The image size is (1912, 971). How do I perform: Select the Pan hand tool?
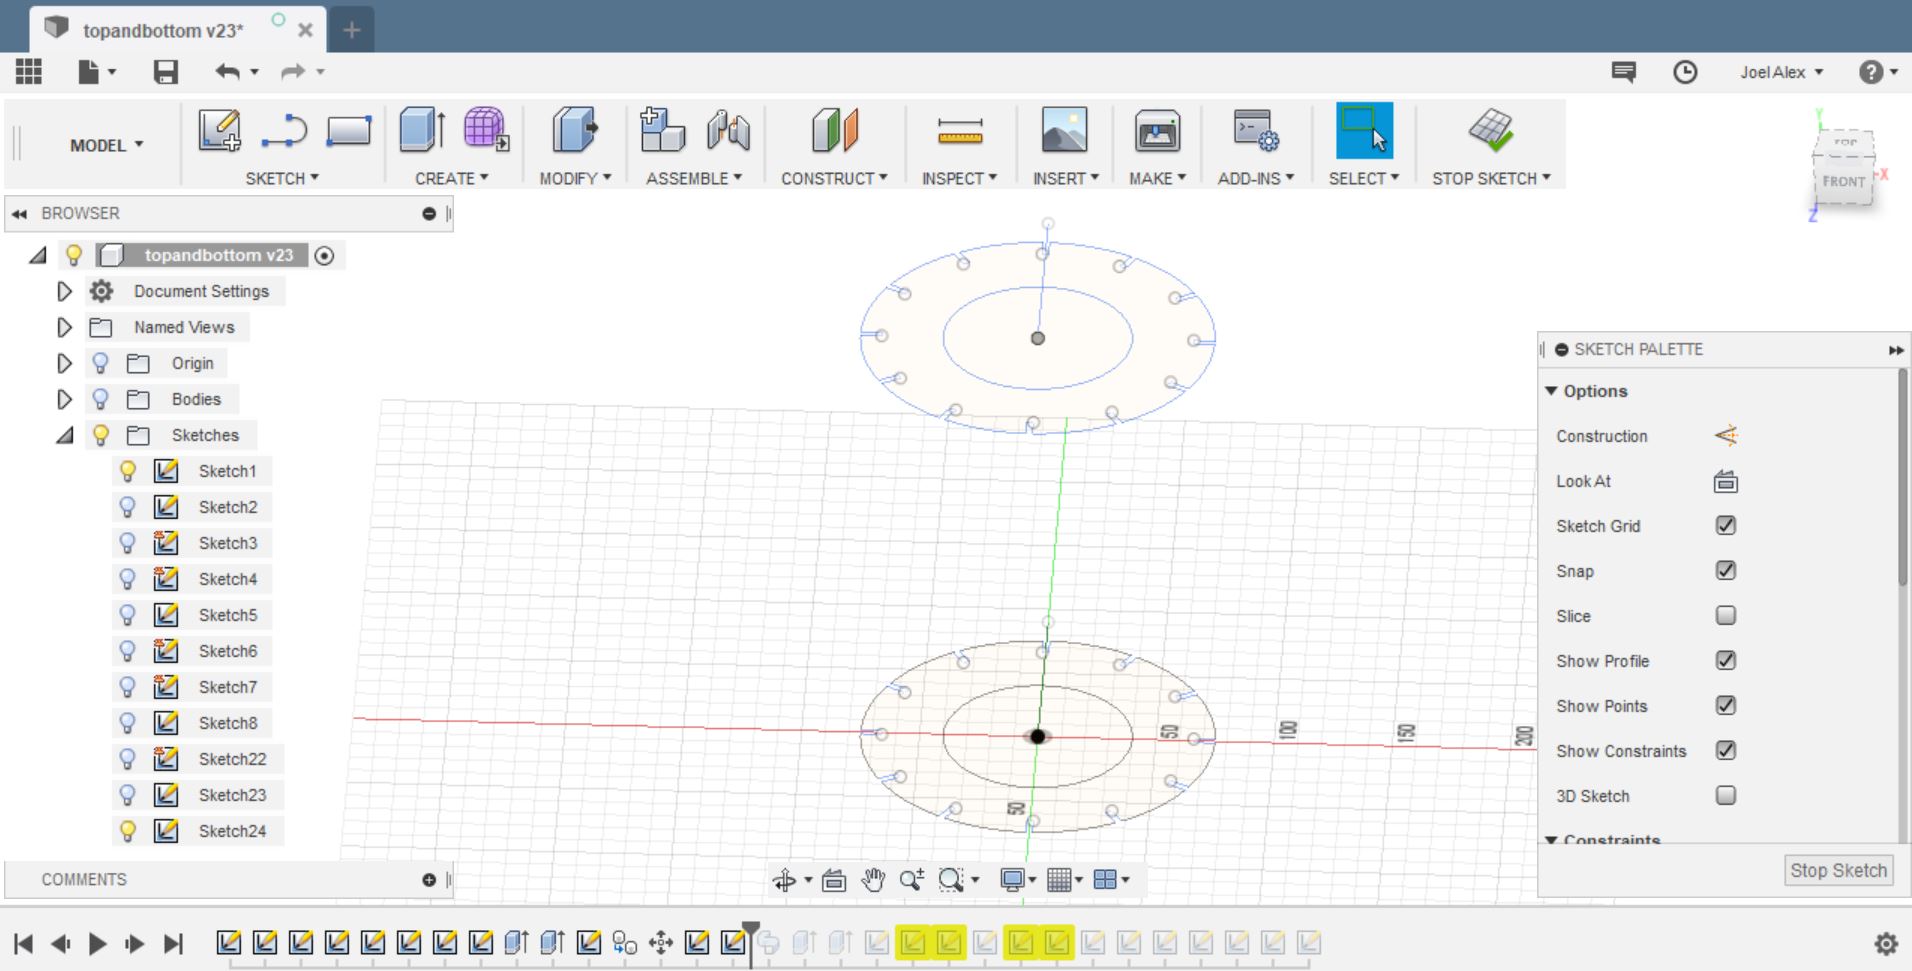(x=873, y=880)
